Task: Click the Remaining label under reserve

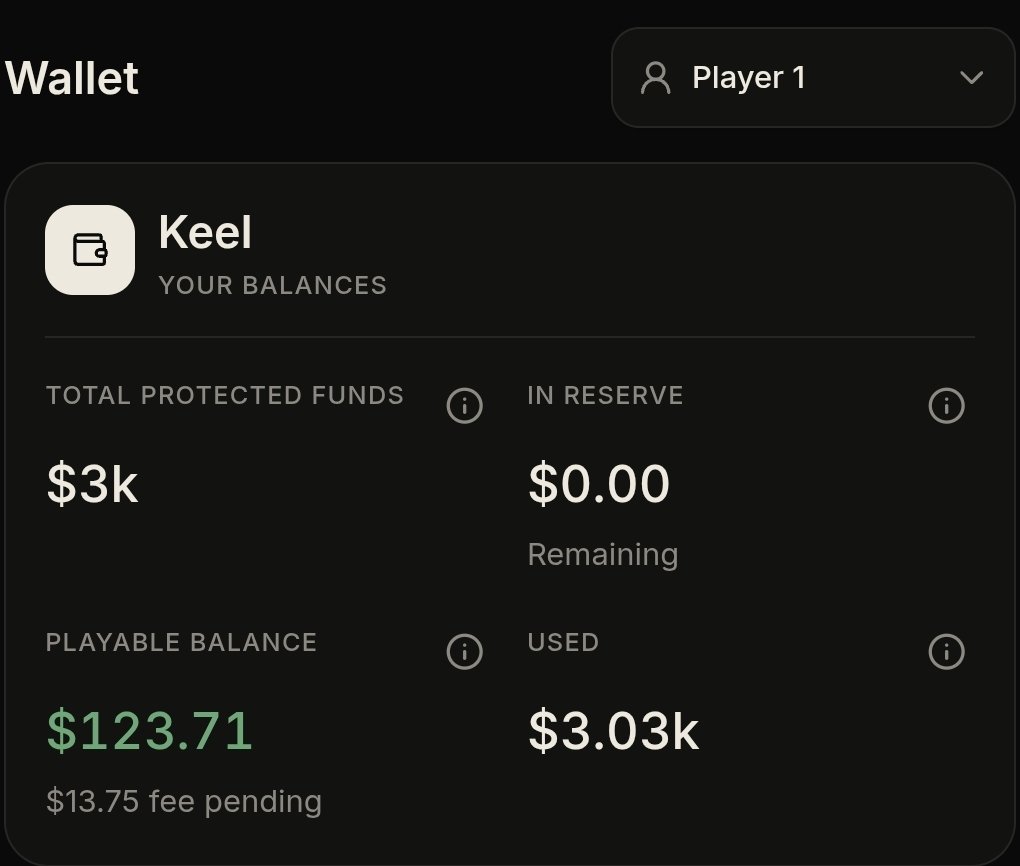Action: 603,555
